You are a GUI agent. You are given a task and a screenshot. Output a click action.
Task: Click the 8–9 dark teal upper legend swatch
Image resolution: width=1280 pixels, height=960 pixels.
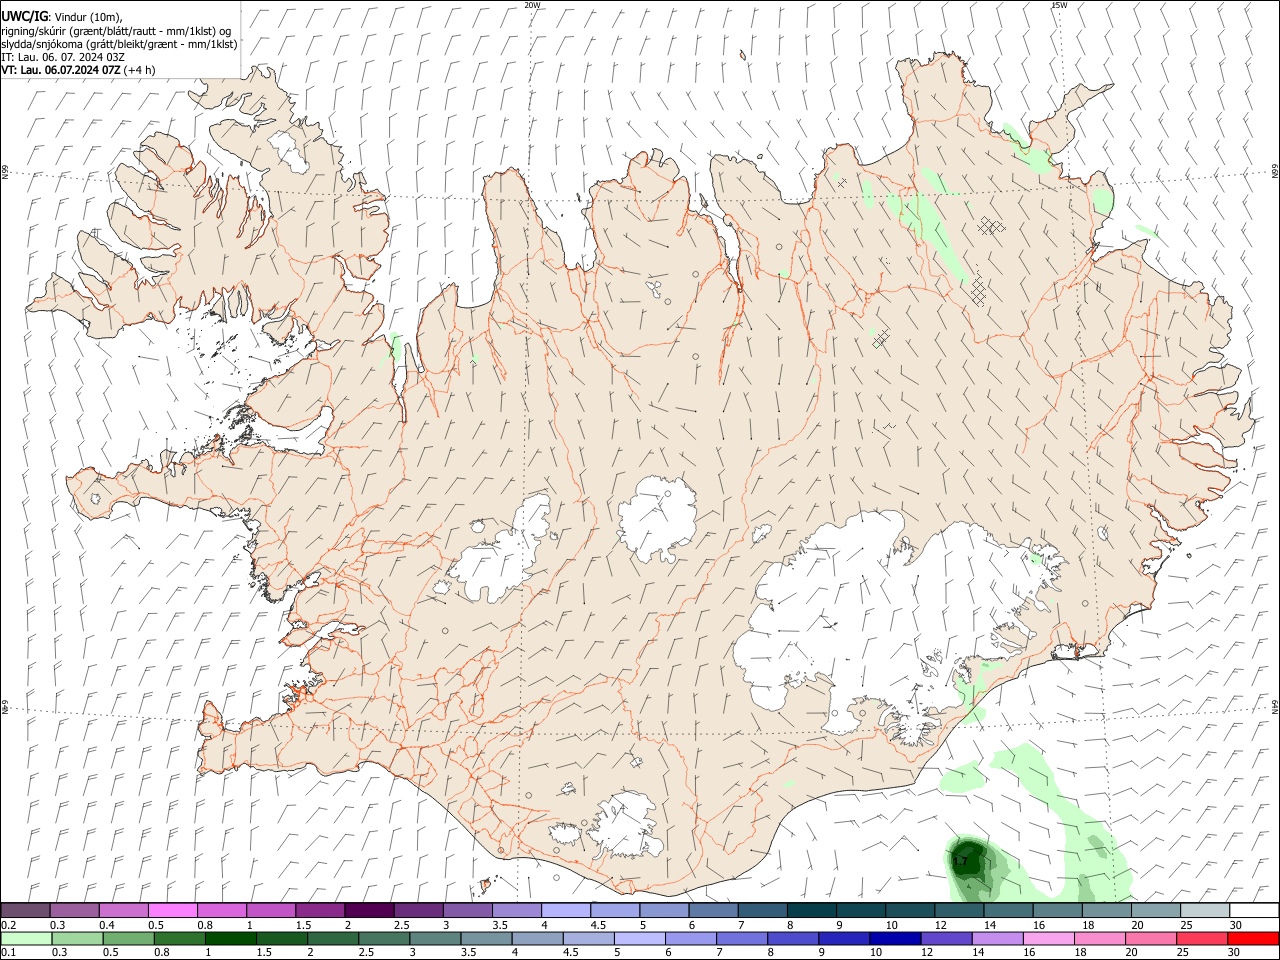(x=810, y=910)
